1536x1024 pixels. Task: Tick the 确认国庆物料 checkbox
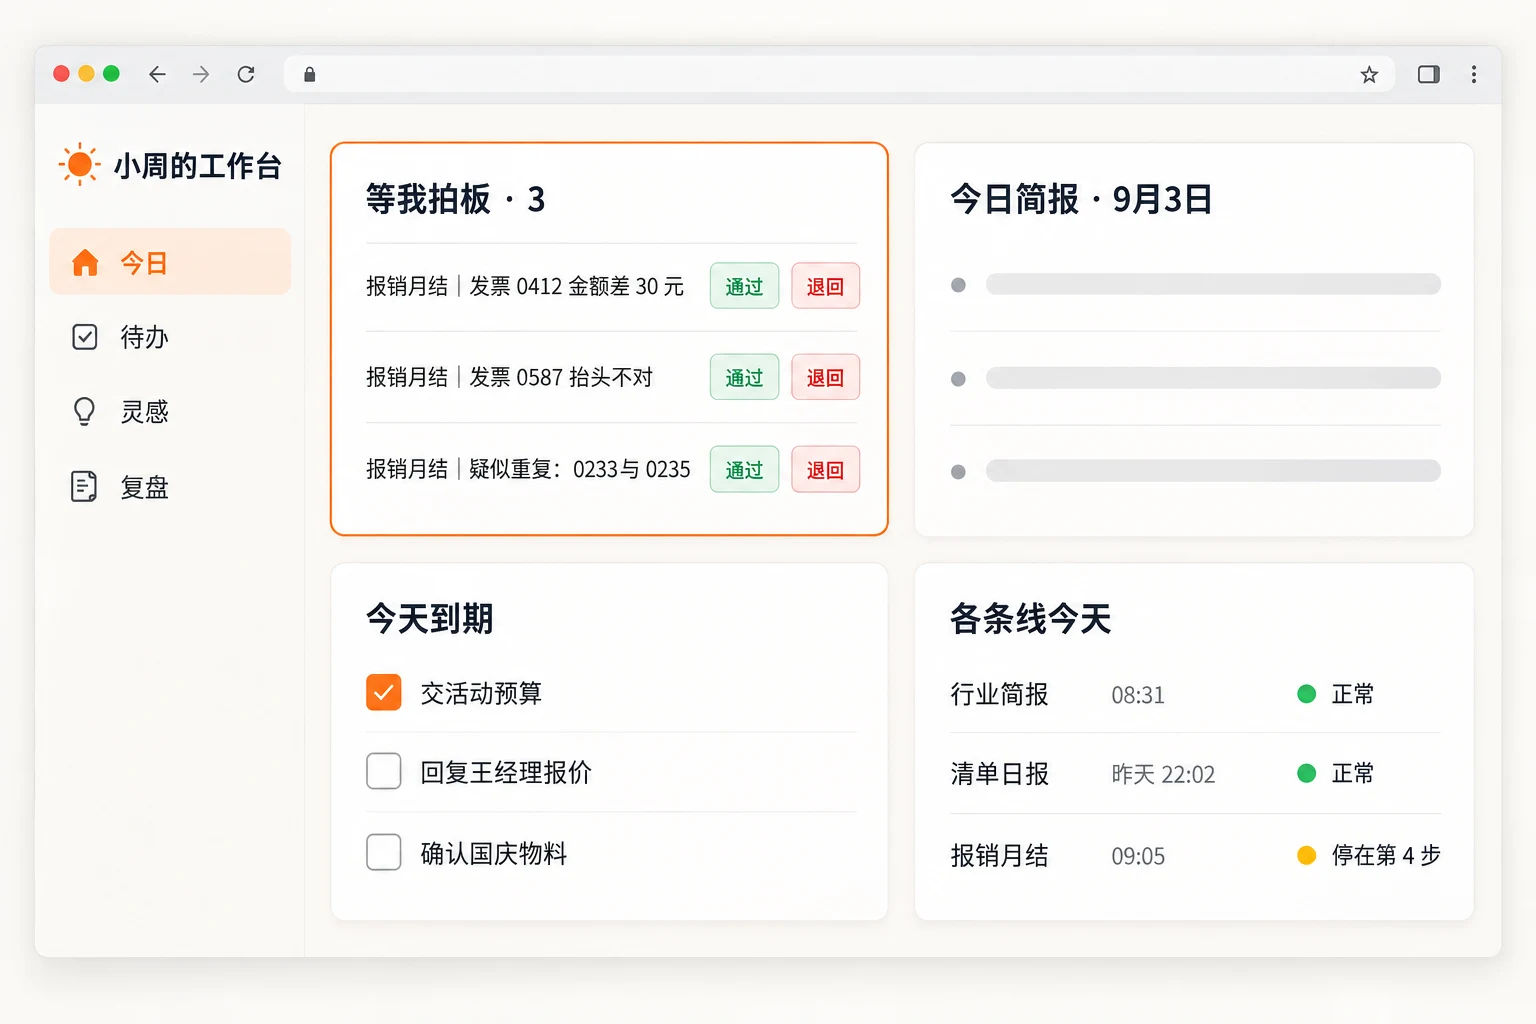pos(384,852)
